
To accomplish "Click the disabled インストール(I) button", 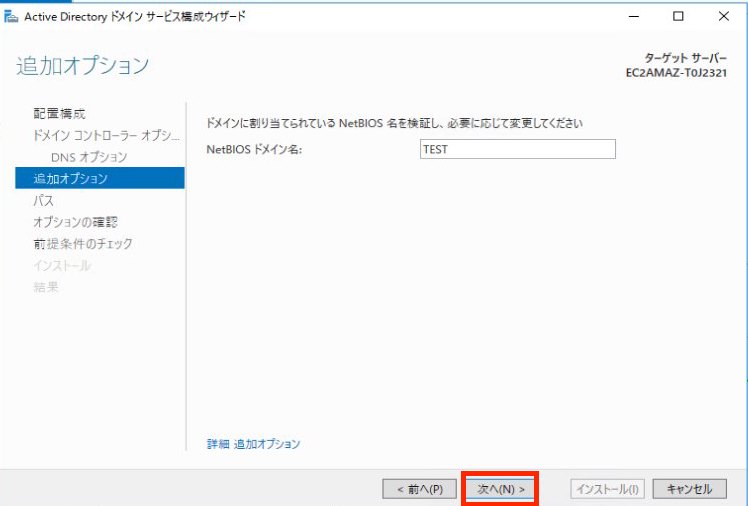I will pyautogui.click(x=607, y=489).
